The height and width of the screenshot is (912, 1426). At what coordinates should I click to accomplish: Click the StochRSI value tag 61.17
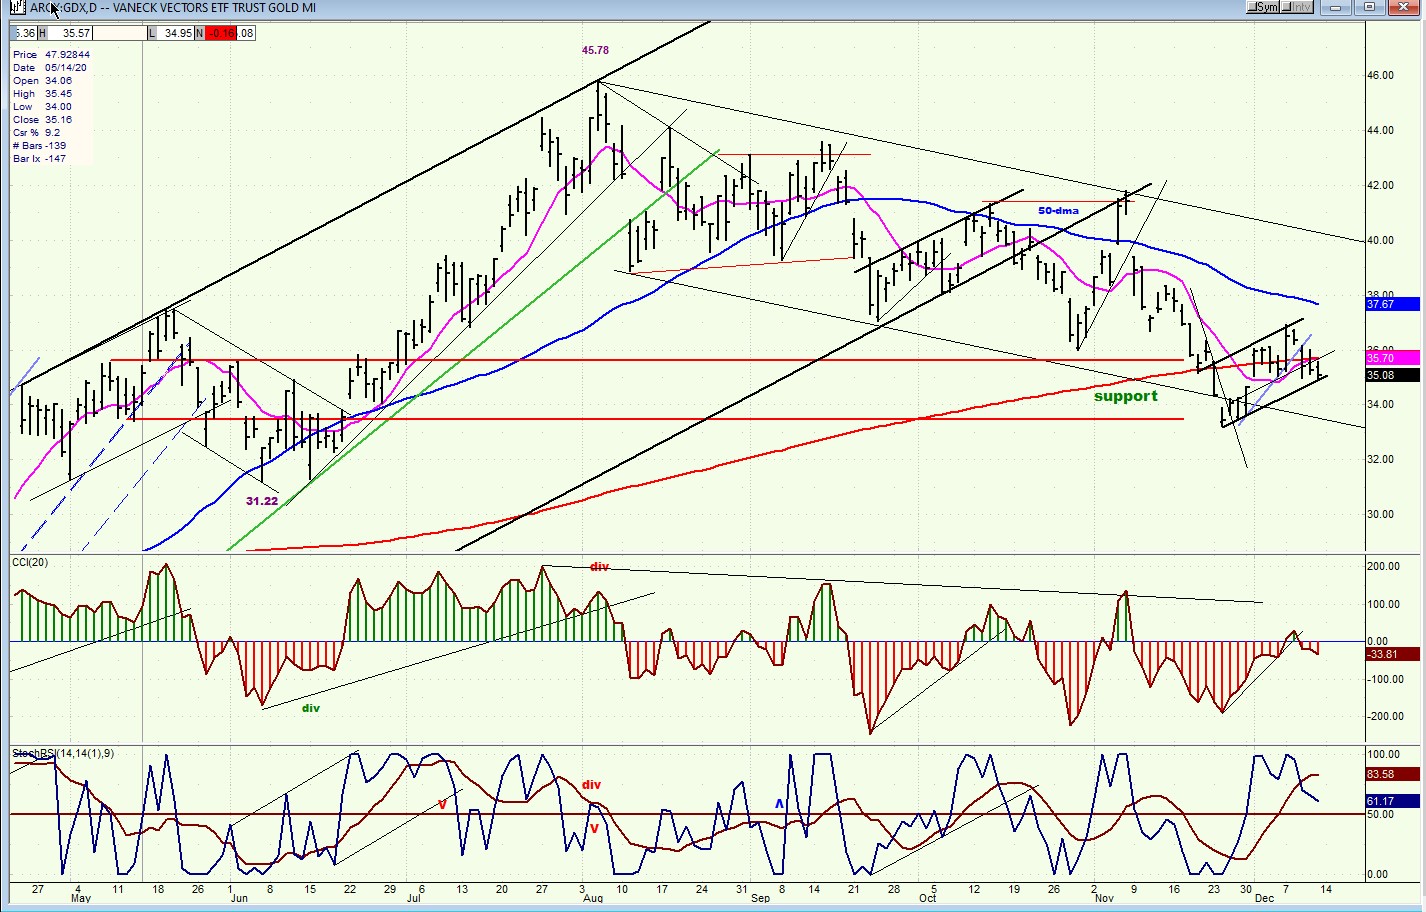click(x=1393, y=802)
